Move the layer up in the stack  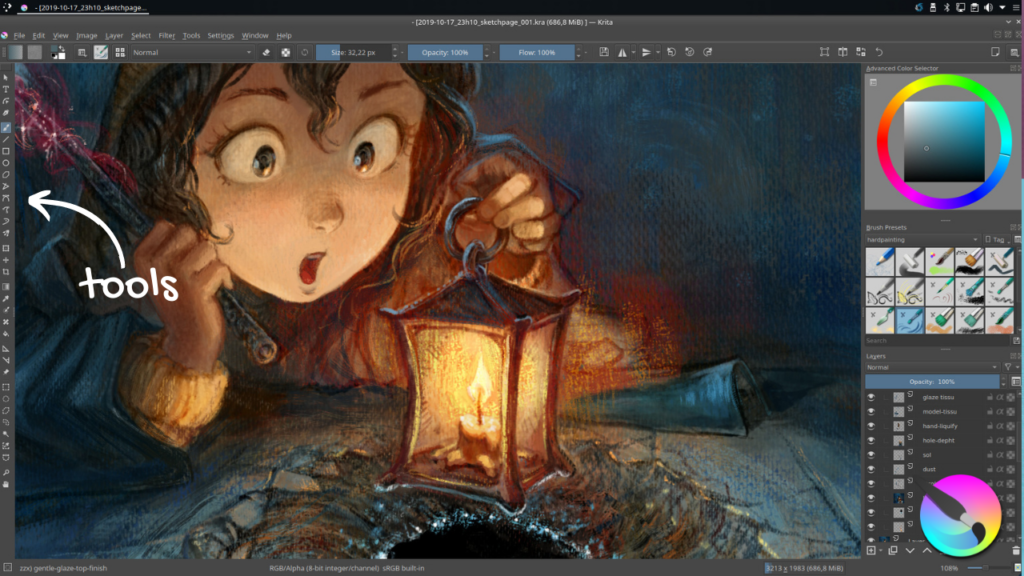927,551
